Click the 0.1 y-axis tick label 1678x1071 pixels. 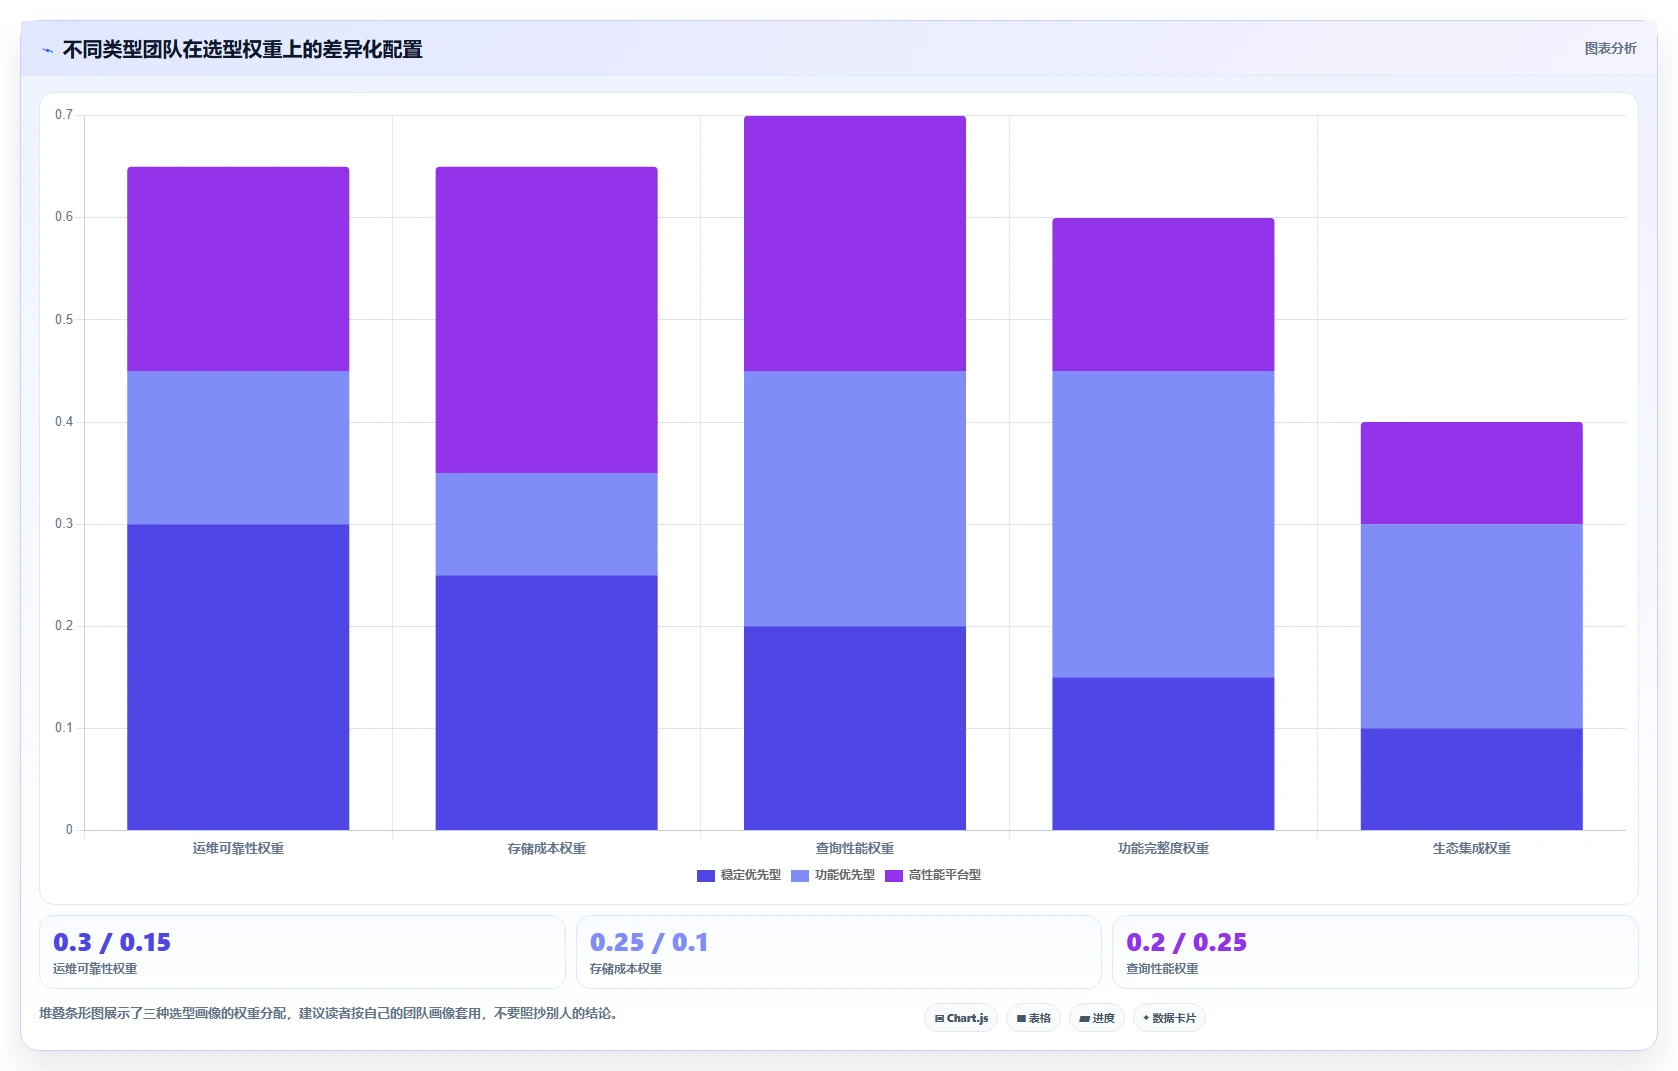pyautogui.click(x=64, y=728)
